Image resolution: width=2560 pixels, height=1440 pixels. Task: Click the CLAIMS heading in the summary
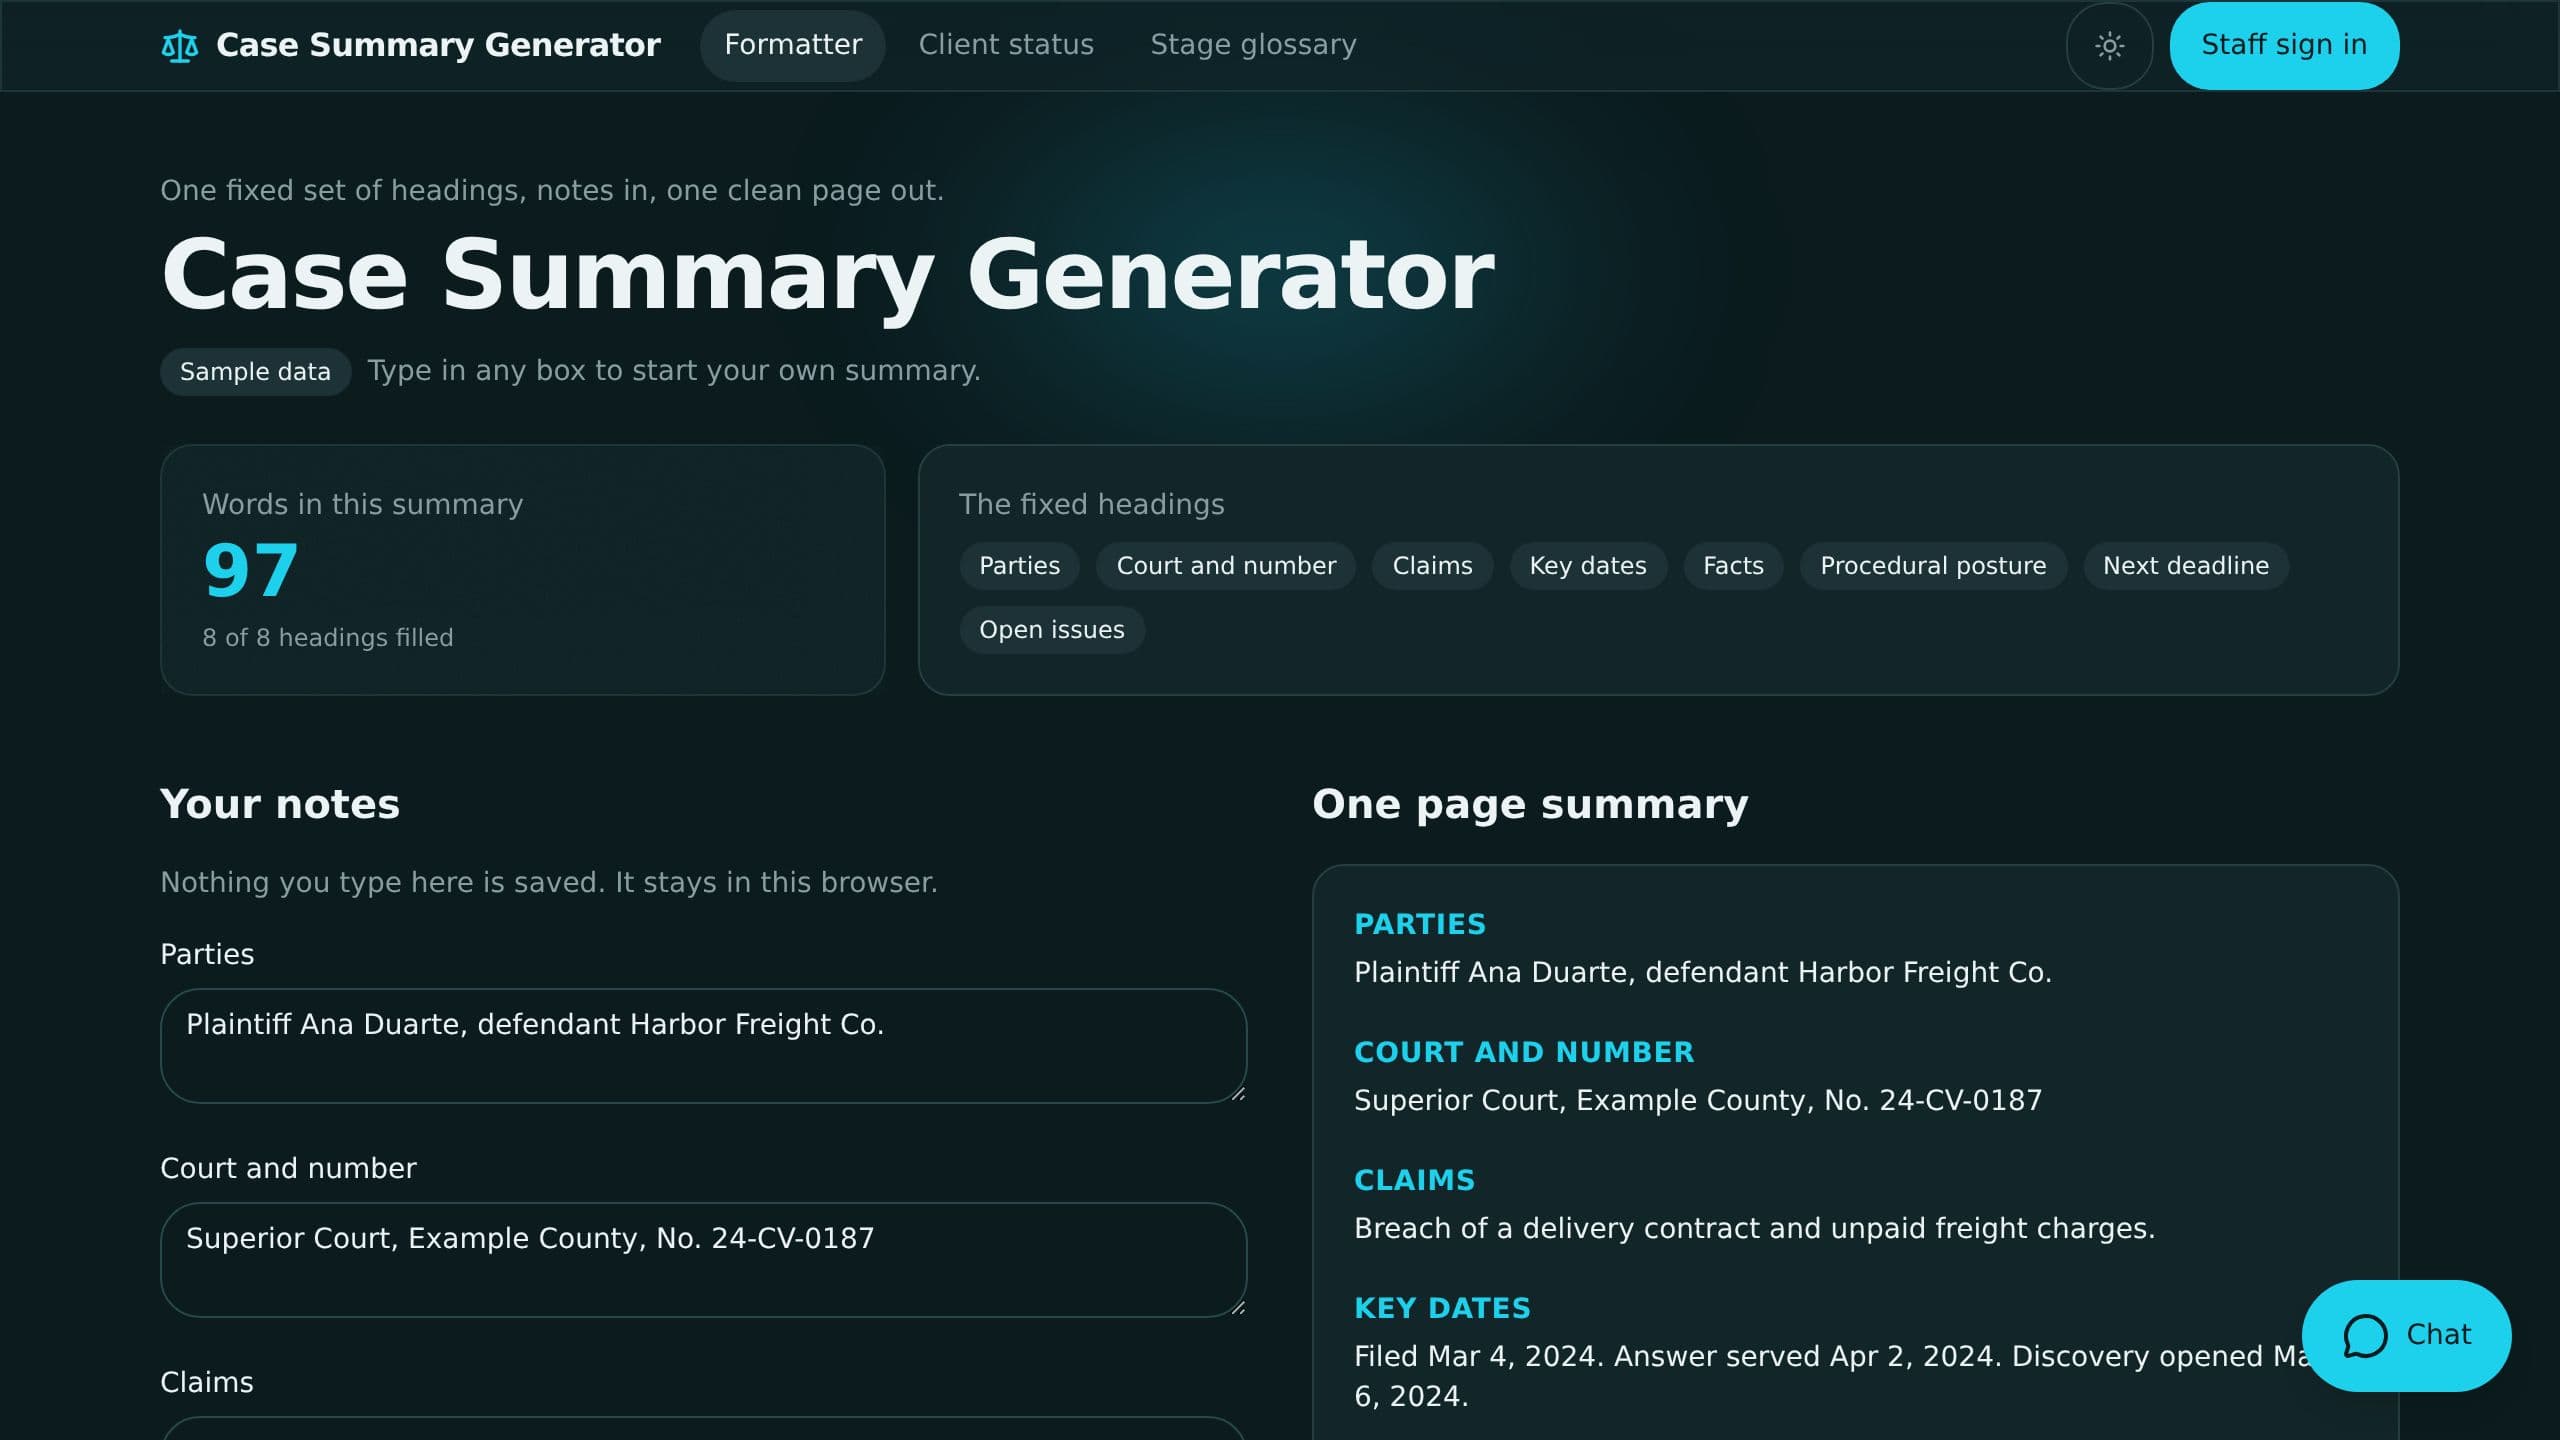pyautogui.click(x=1414, y=1180)
